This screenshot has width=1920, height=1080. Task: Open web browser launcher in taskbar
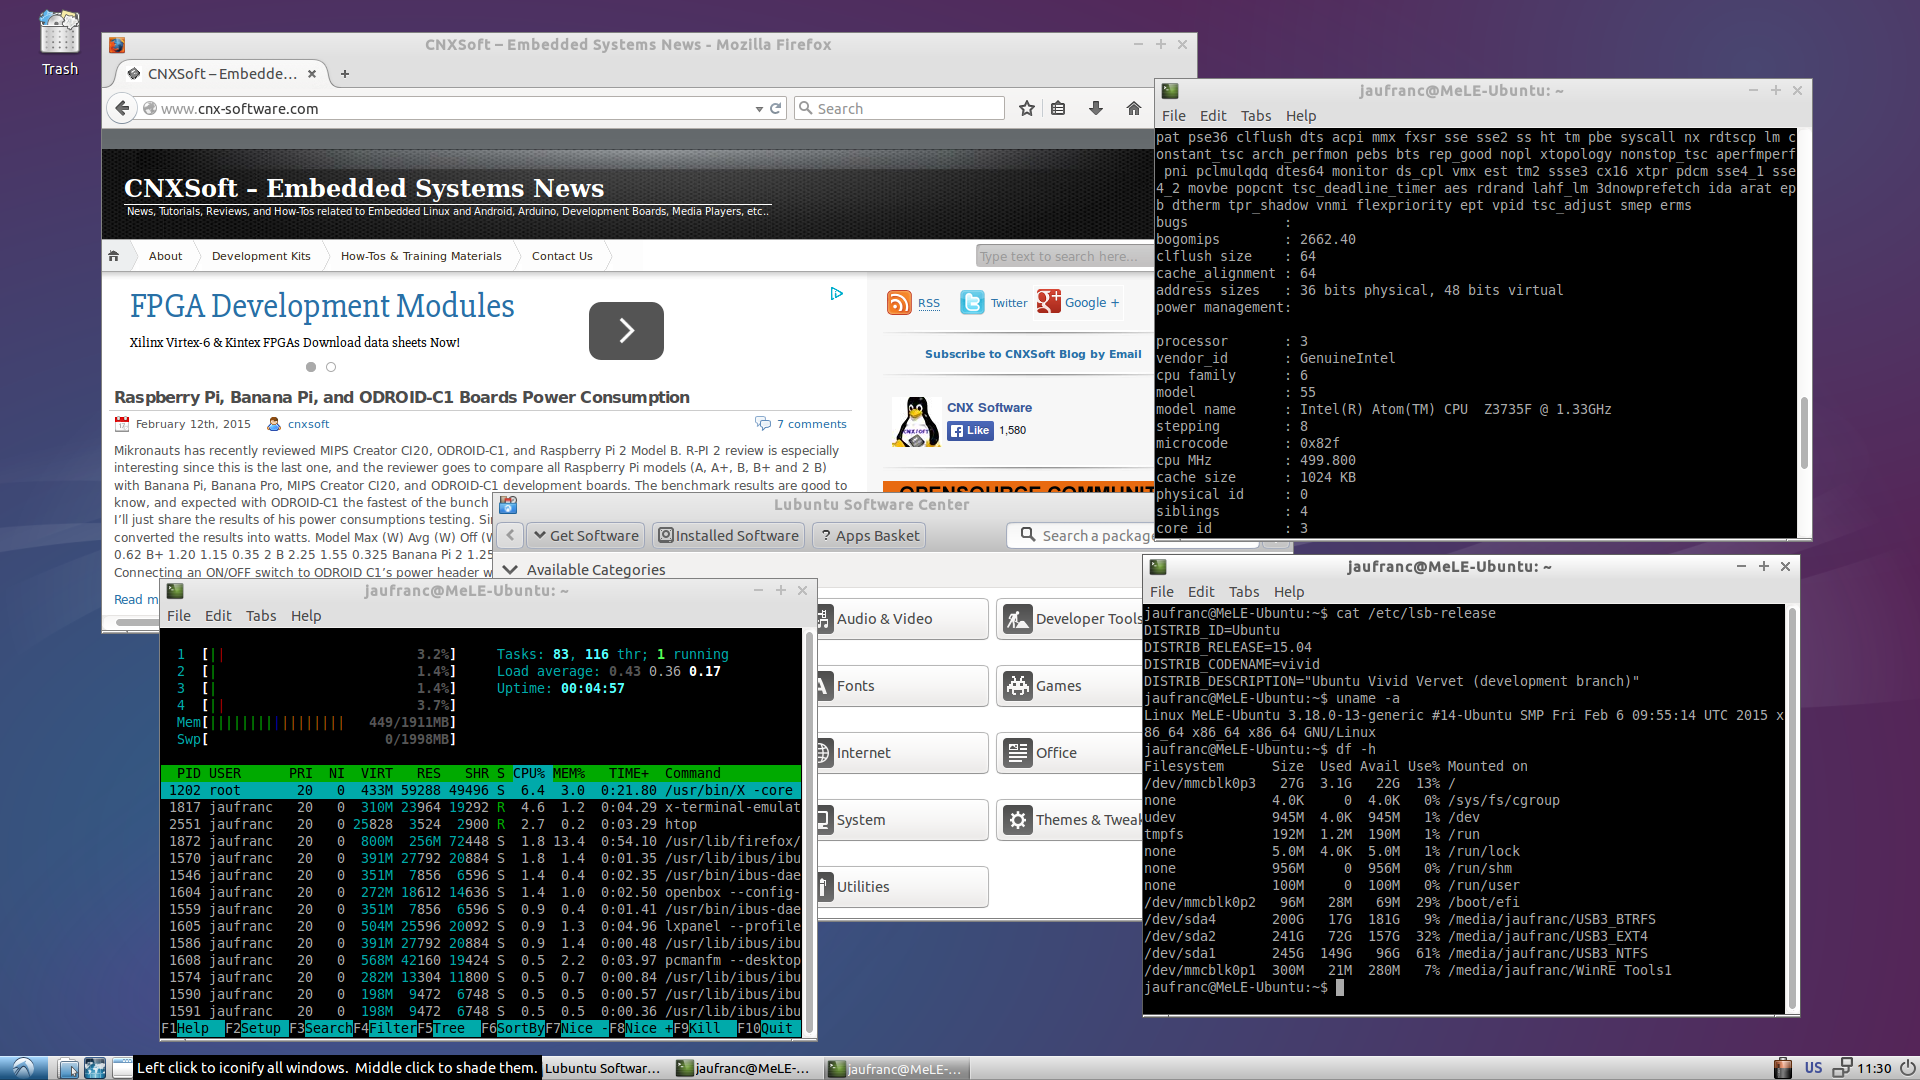95,1068
